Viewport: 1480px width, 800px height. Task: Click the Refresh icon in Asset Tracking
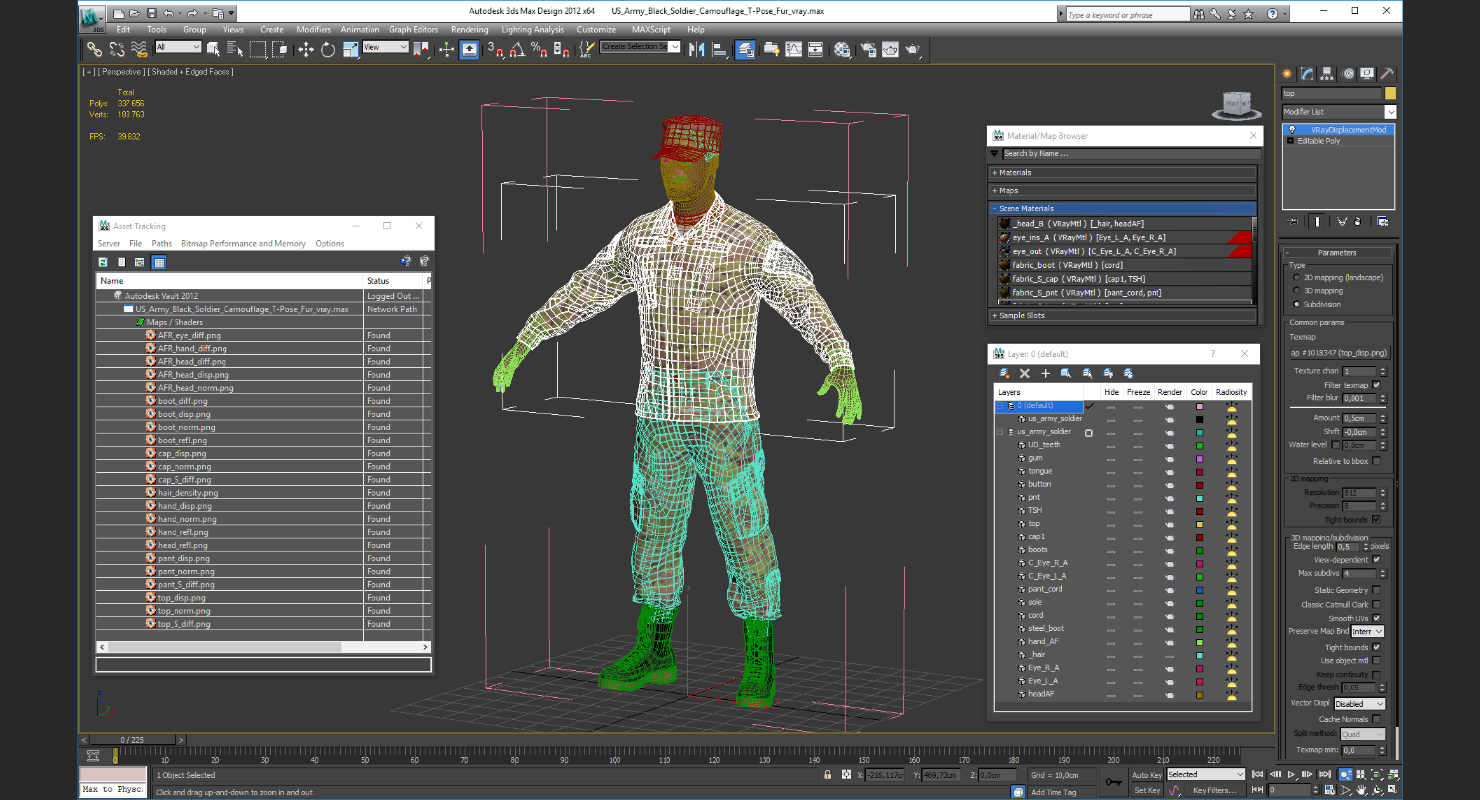tap(103, 262)
